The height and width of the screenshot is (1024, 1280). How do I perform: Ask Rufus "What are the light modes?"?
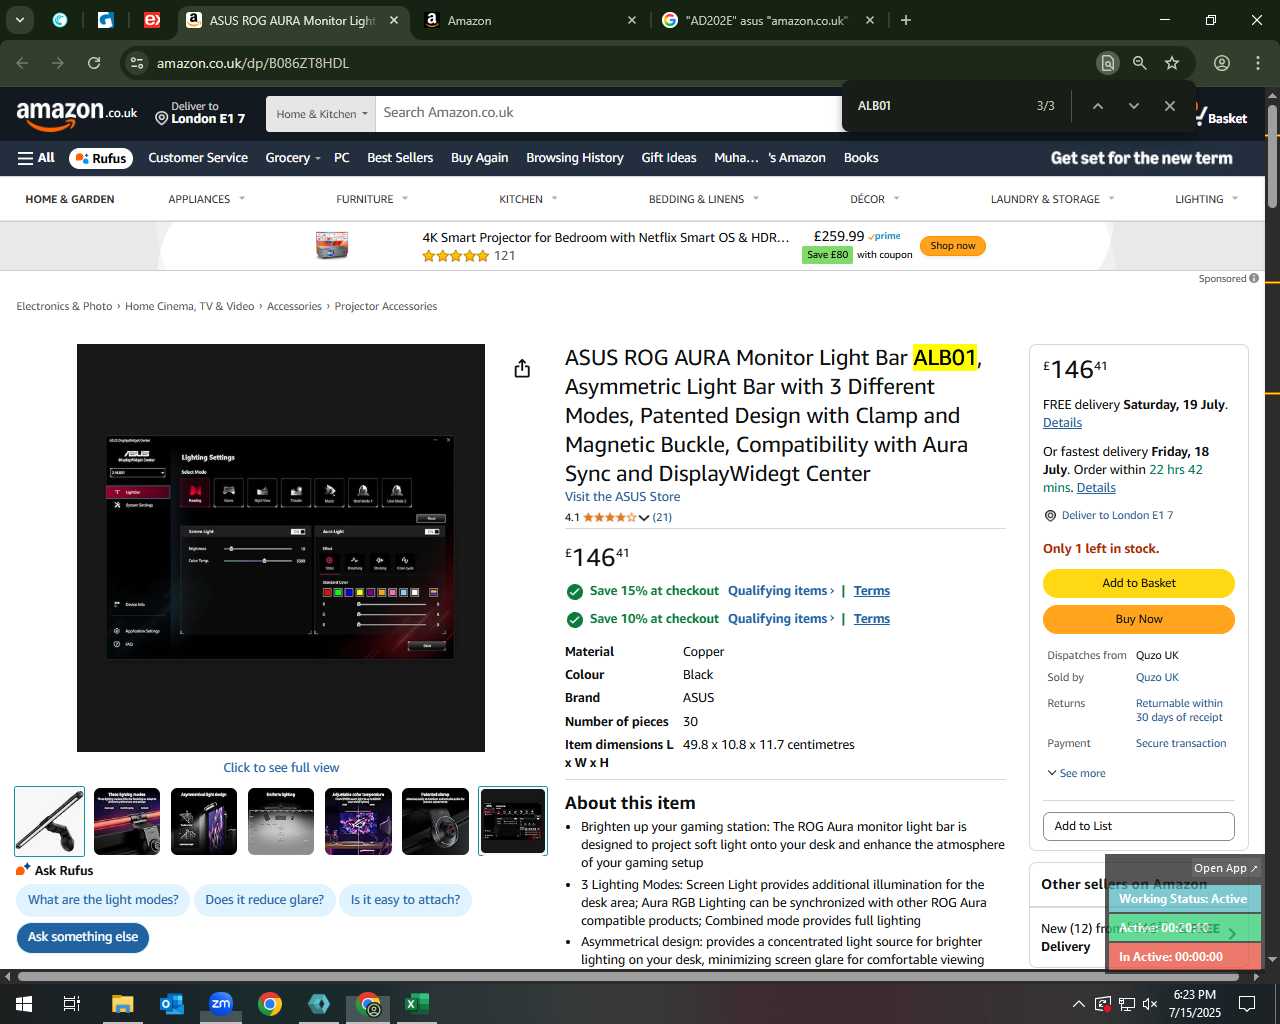(x=103, y=900)
